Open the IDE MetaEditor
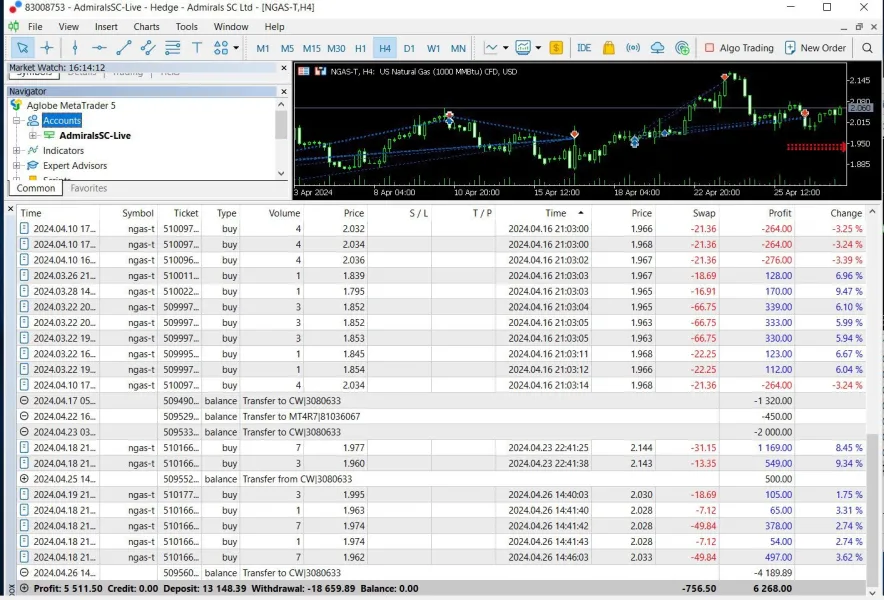The width and height of the screenshot is (884, 600). tap(584, 48)
